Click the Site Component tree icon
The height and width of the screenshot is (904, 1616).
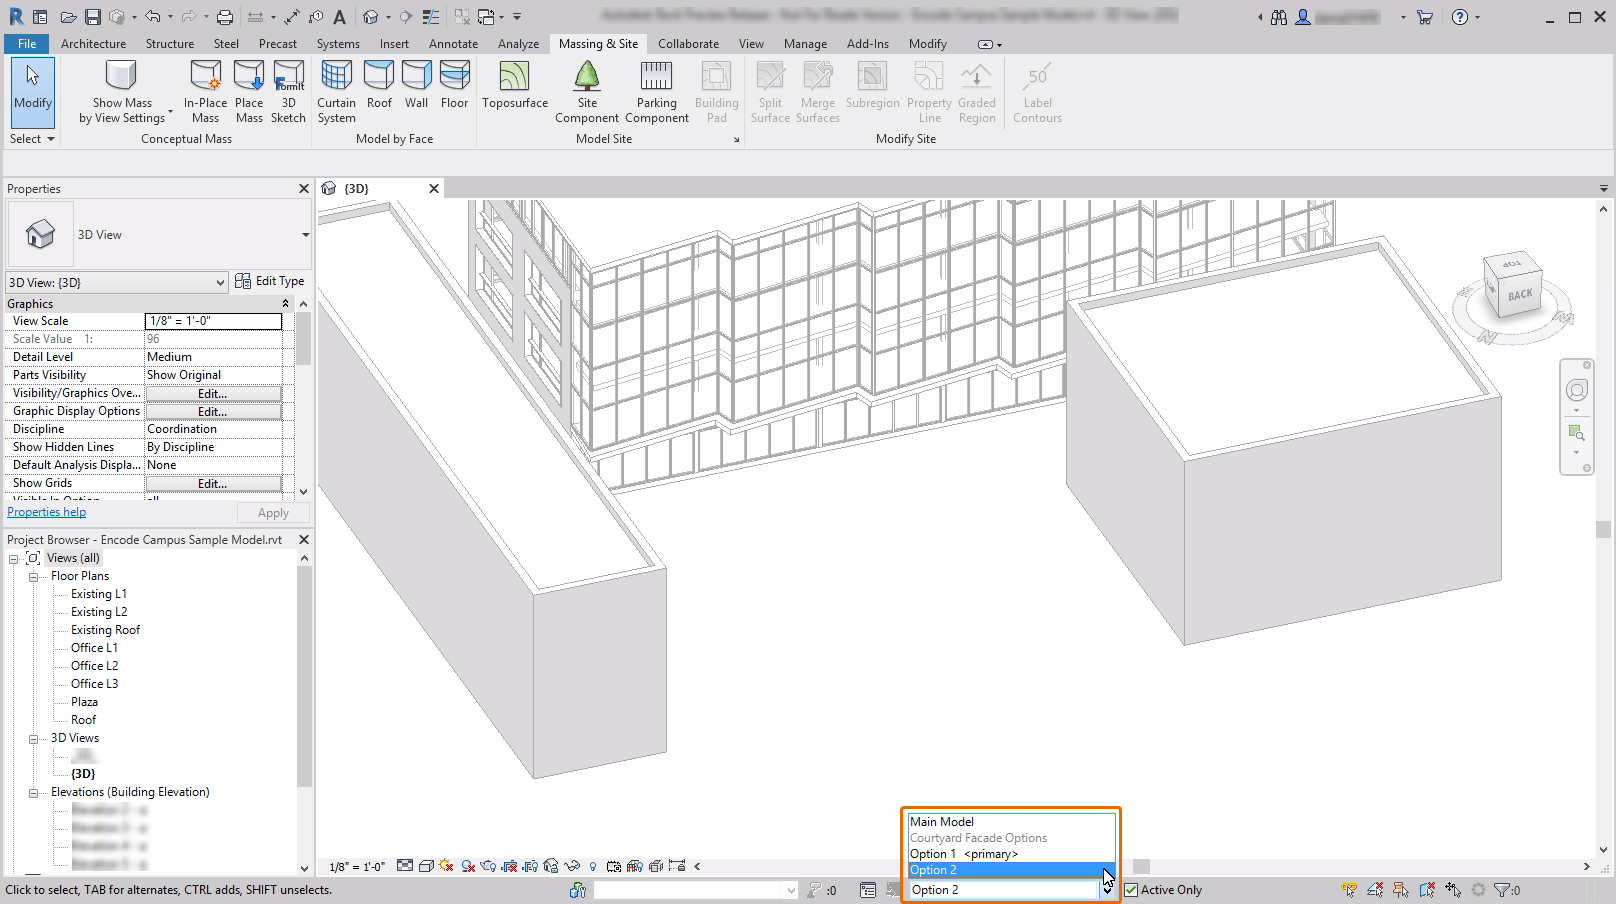click(x=587, y=77)
